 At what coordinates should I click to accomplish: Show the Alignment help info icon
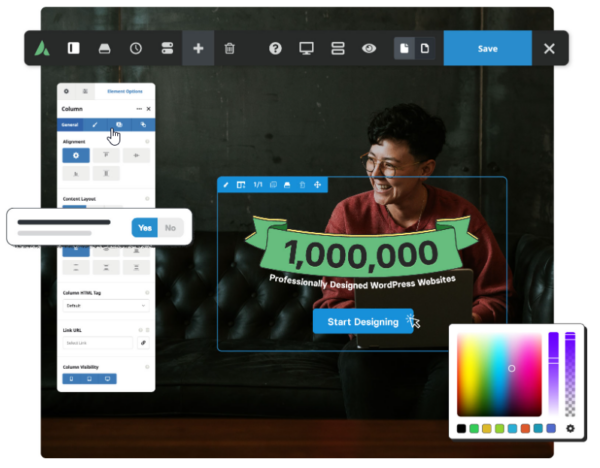(147, 142)
